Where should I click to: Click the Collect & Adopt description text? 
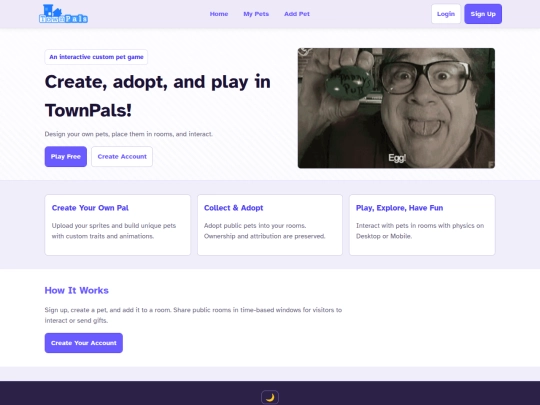coord(264,231)
